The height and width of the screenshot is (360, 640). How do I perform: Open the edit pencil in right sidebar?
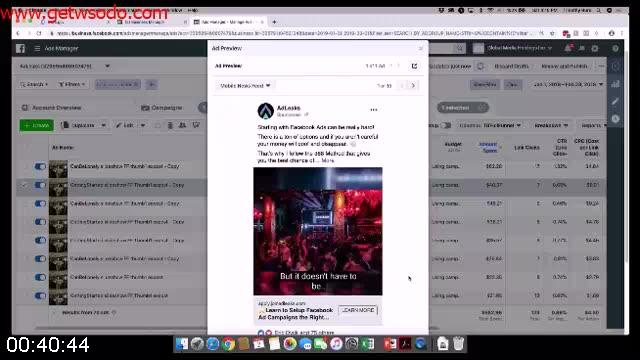[615, 101]
